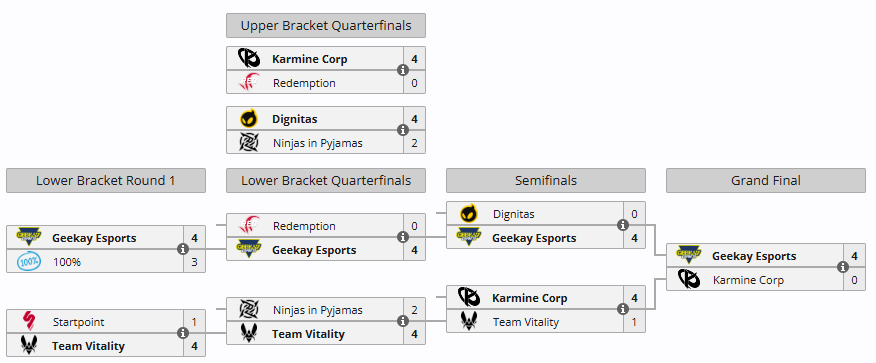Select the Grand Final header
Screen dimensions: 876x363
click(765, 180)
